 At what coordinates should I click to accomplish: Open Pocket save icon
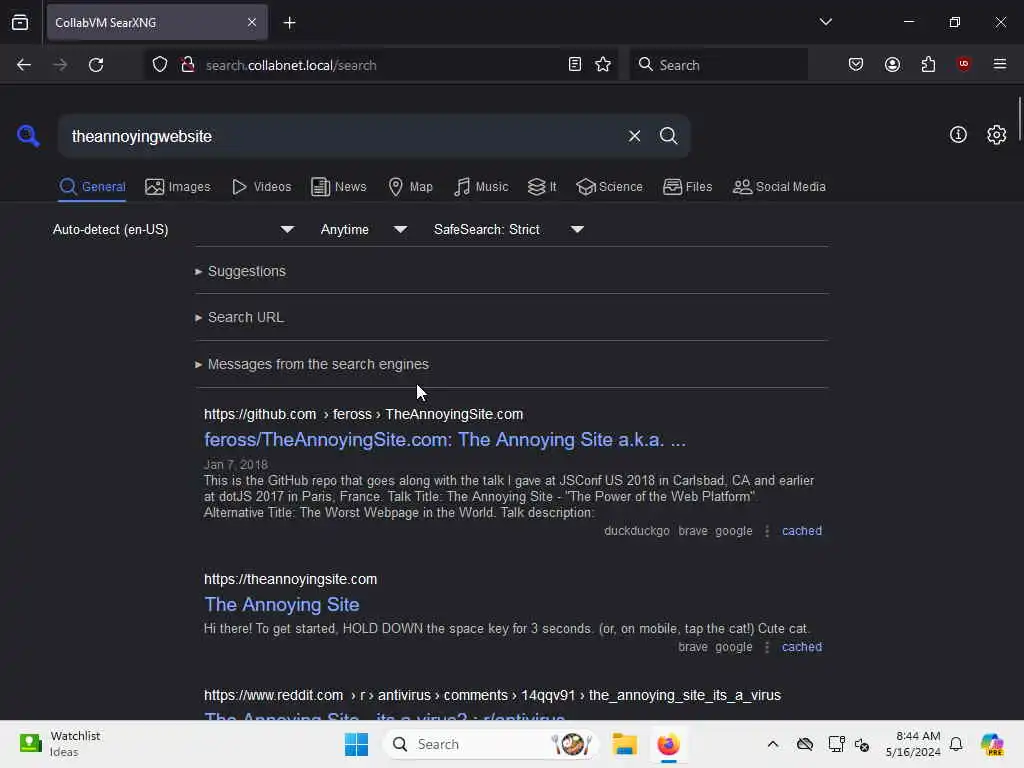point(856,65)
